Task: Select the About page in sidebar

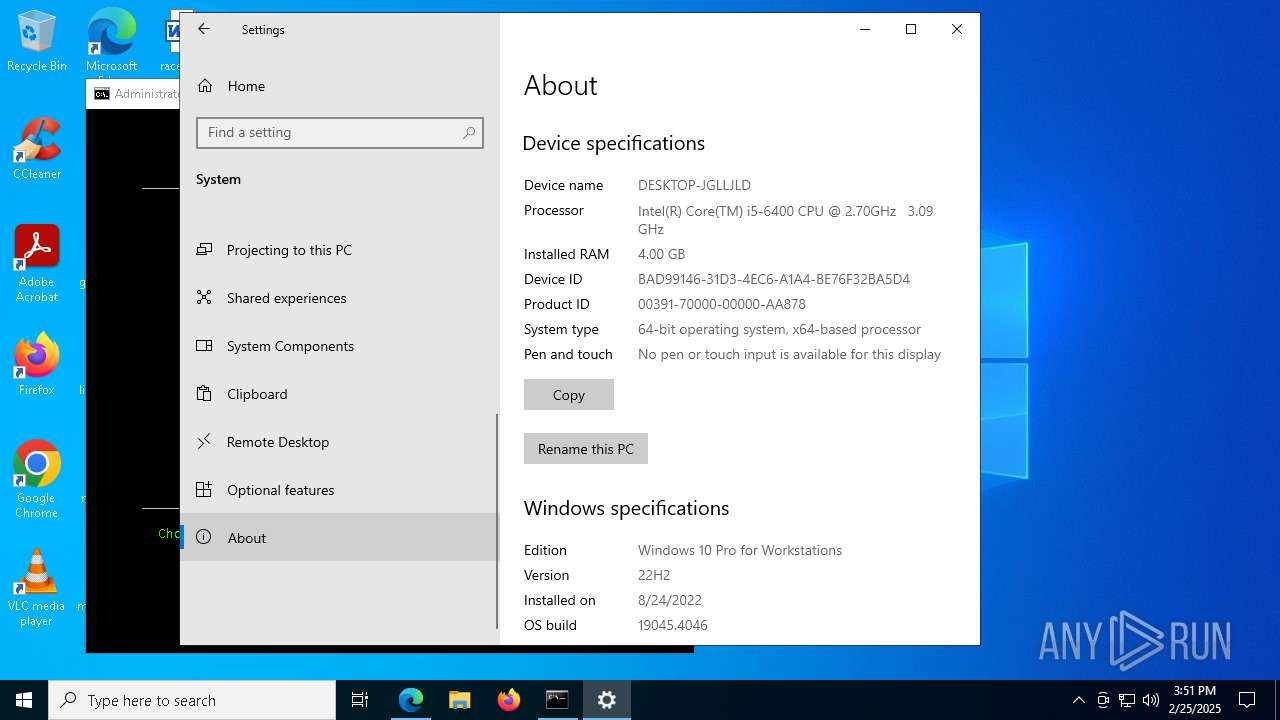Action: coord(339,538)
